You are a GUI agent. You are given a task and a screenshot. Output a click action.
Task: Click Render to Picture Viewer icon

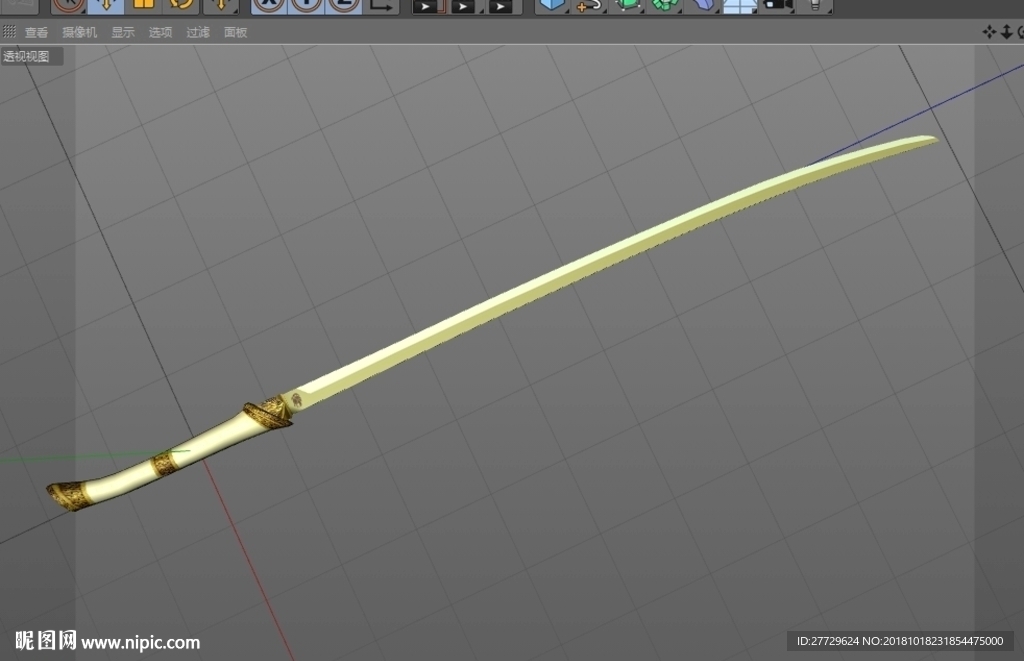click(x=466, y=6)
